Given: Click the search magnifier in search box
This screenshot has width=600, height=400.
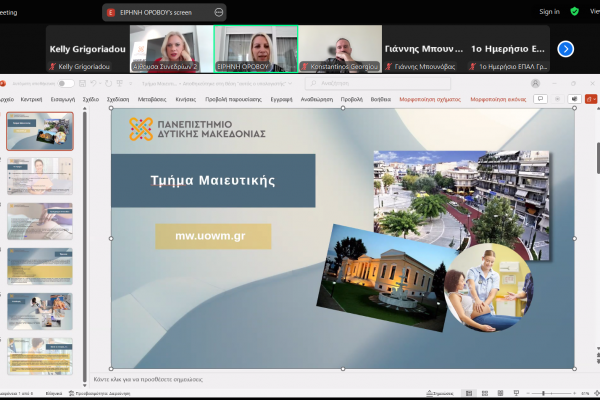Looking at the screenshot, I should tap(313, 83).
